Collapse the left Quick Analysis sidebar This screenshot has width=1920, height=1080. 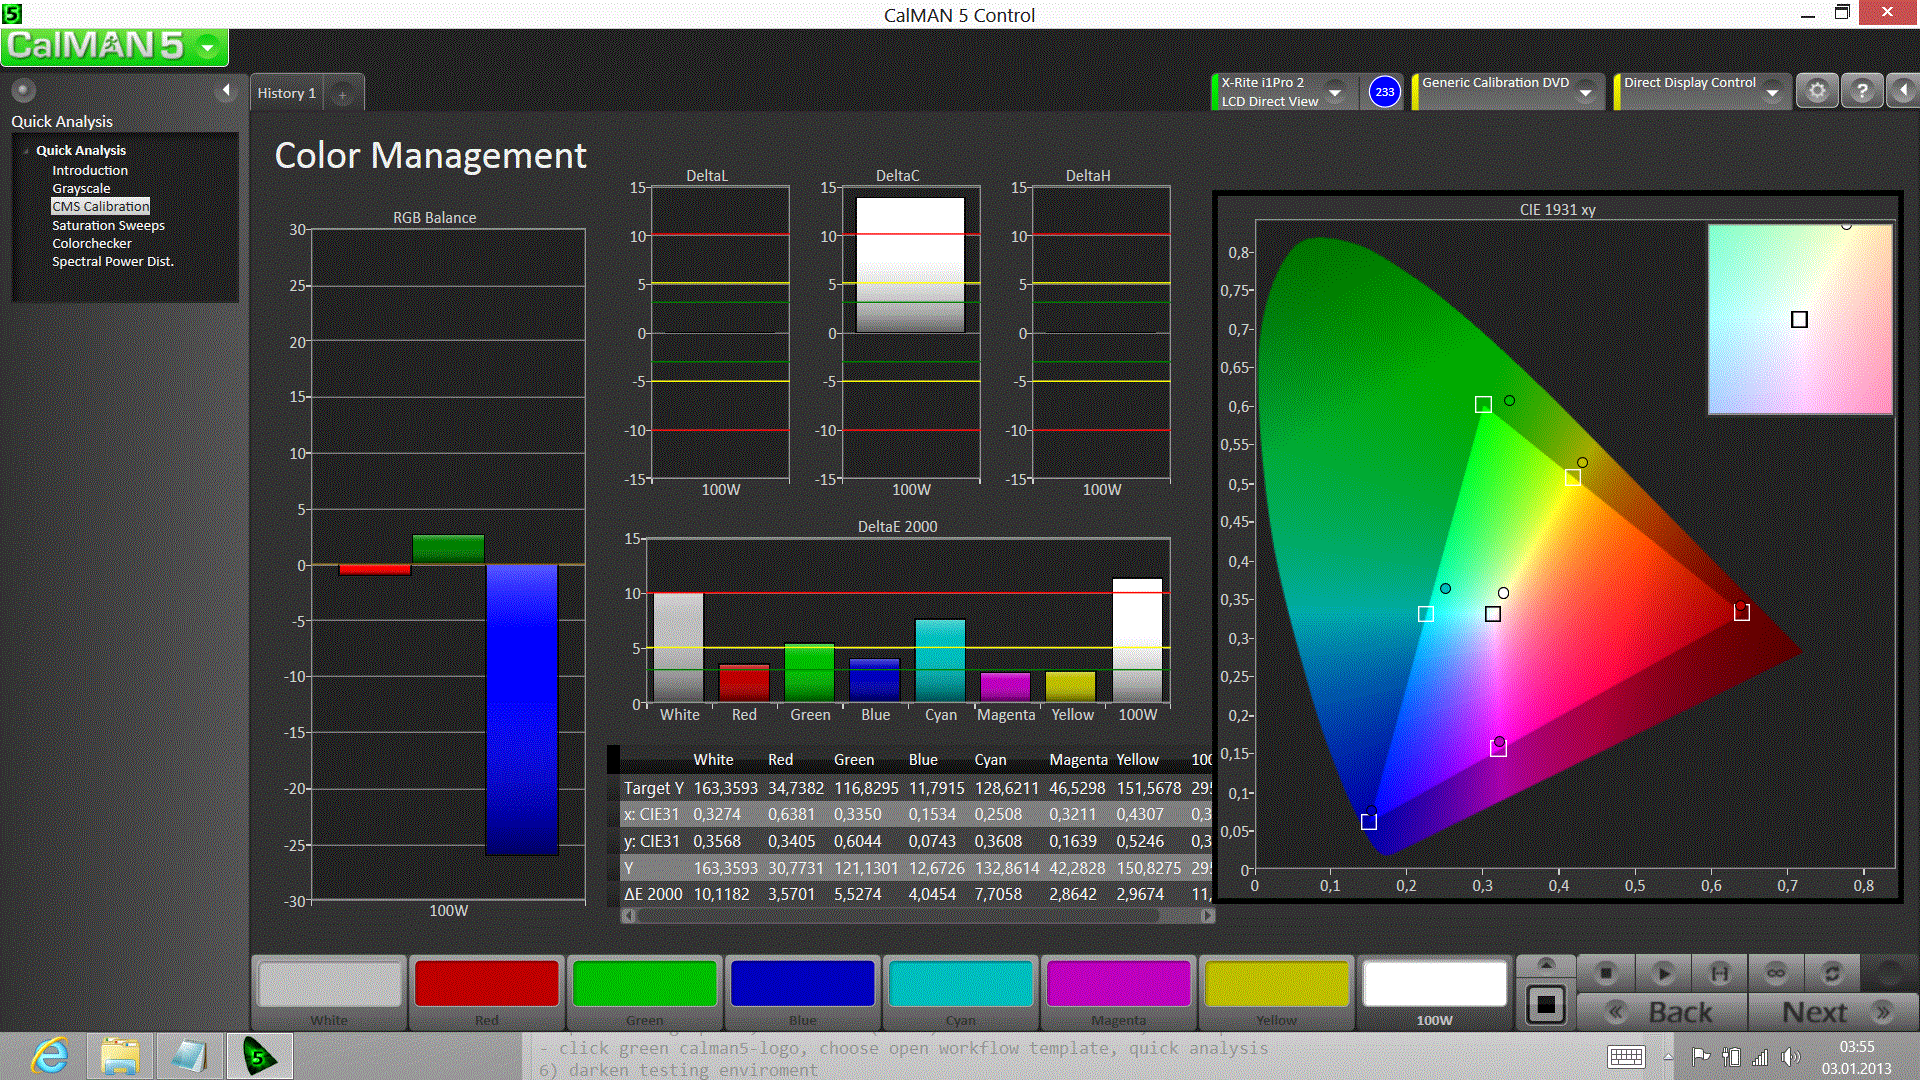click(226, 91)
